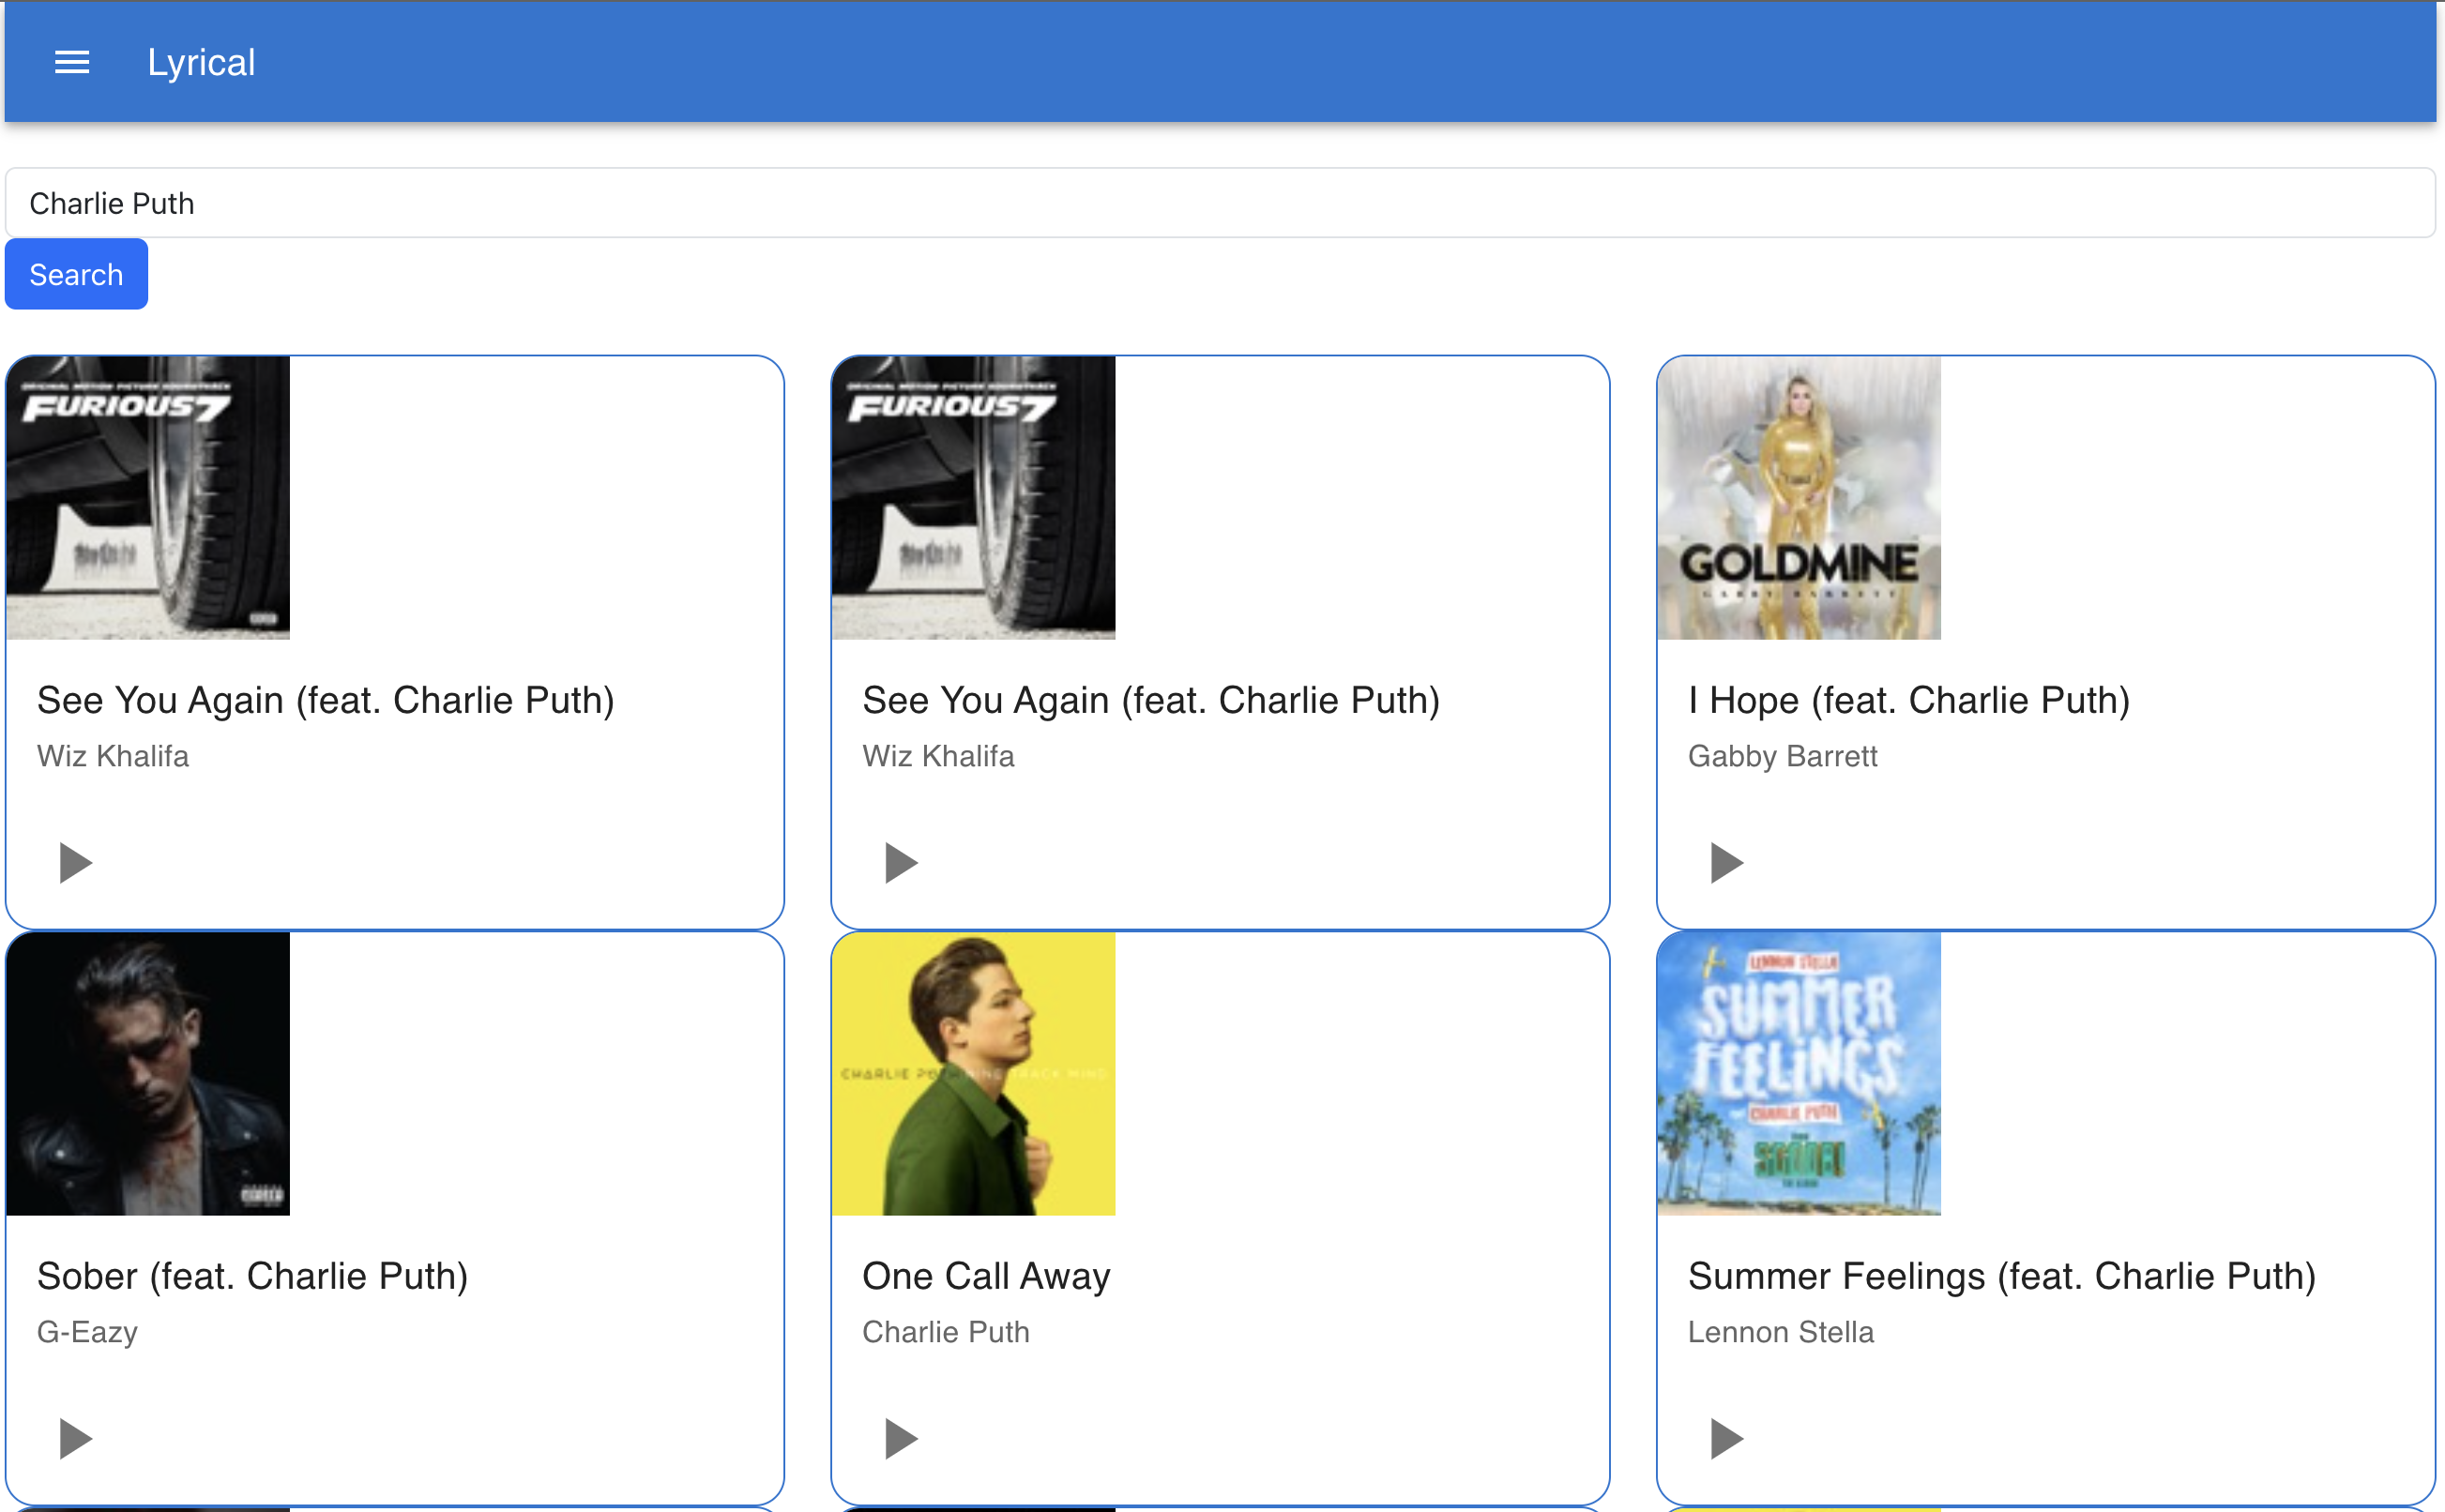Viewport: 2445px width, 1512px height.
Task: Click the blue Search button
Action: (x=76, y=274)
